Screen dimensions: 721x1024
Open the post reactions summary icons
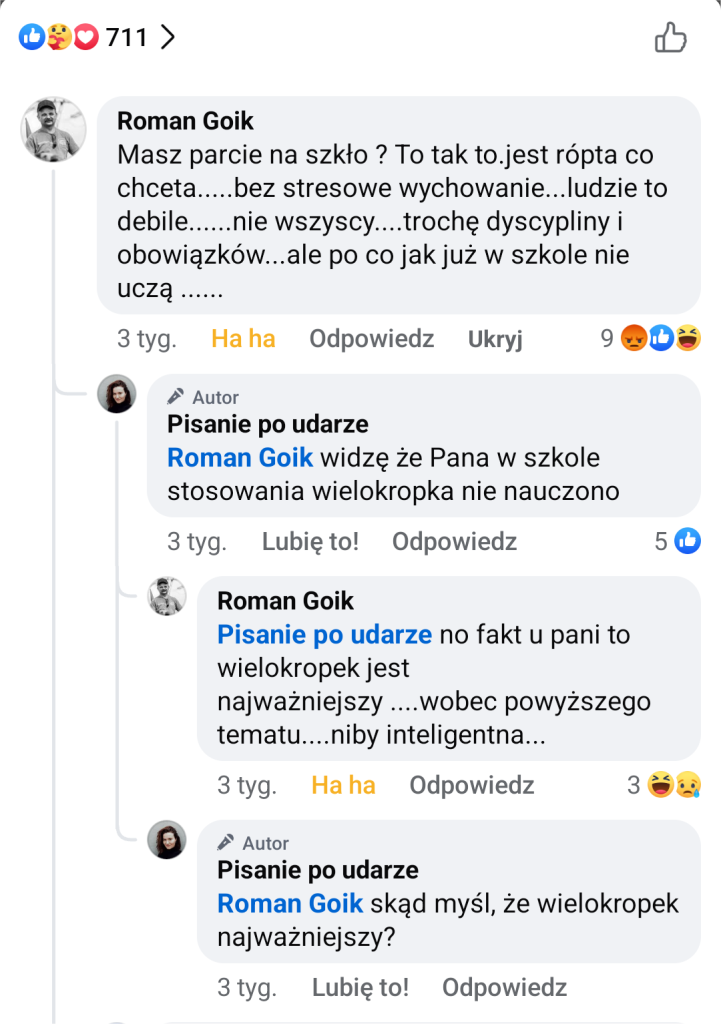59,38
